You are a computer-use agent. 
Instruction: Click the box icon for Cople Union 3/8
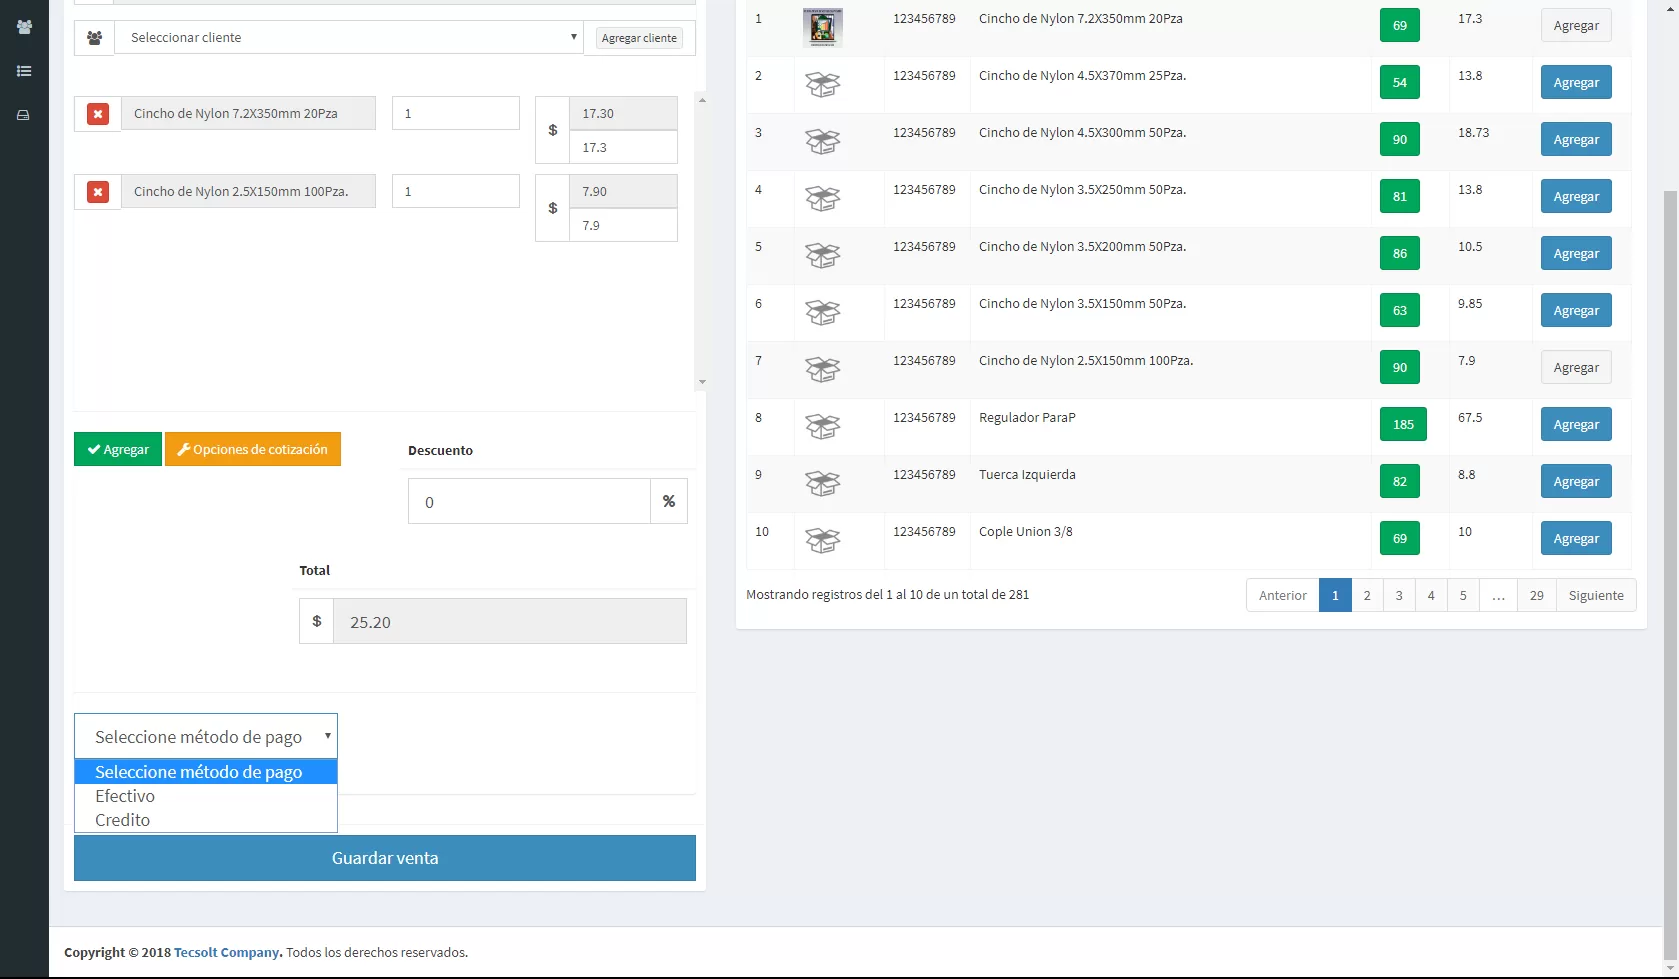822,541
